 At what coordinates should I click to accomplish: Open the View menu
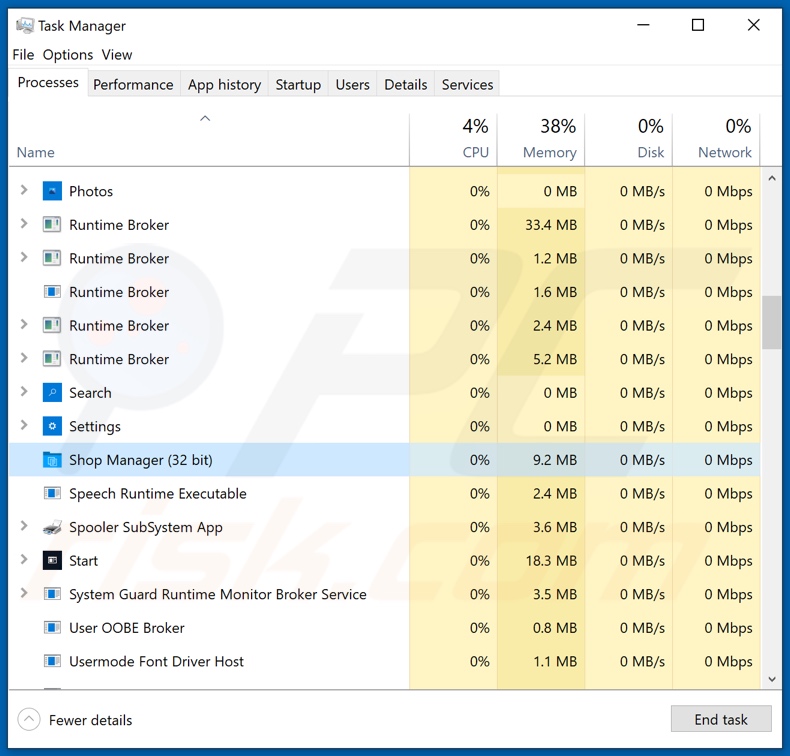(x=117, y=54)
